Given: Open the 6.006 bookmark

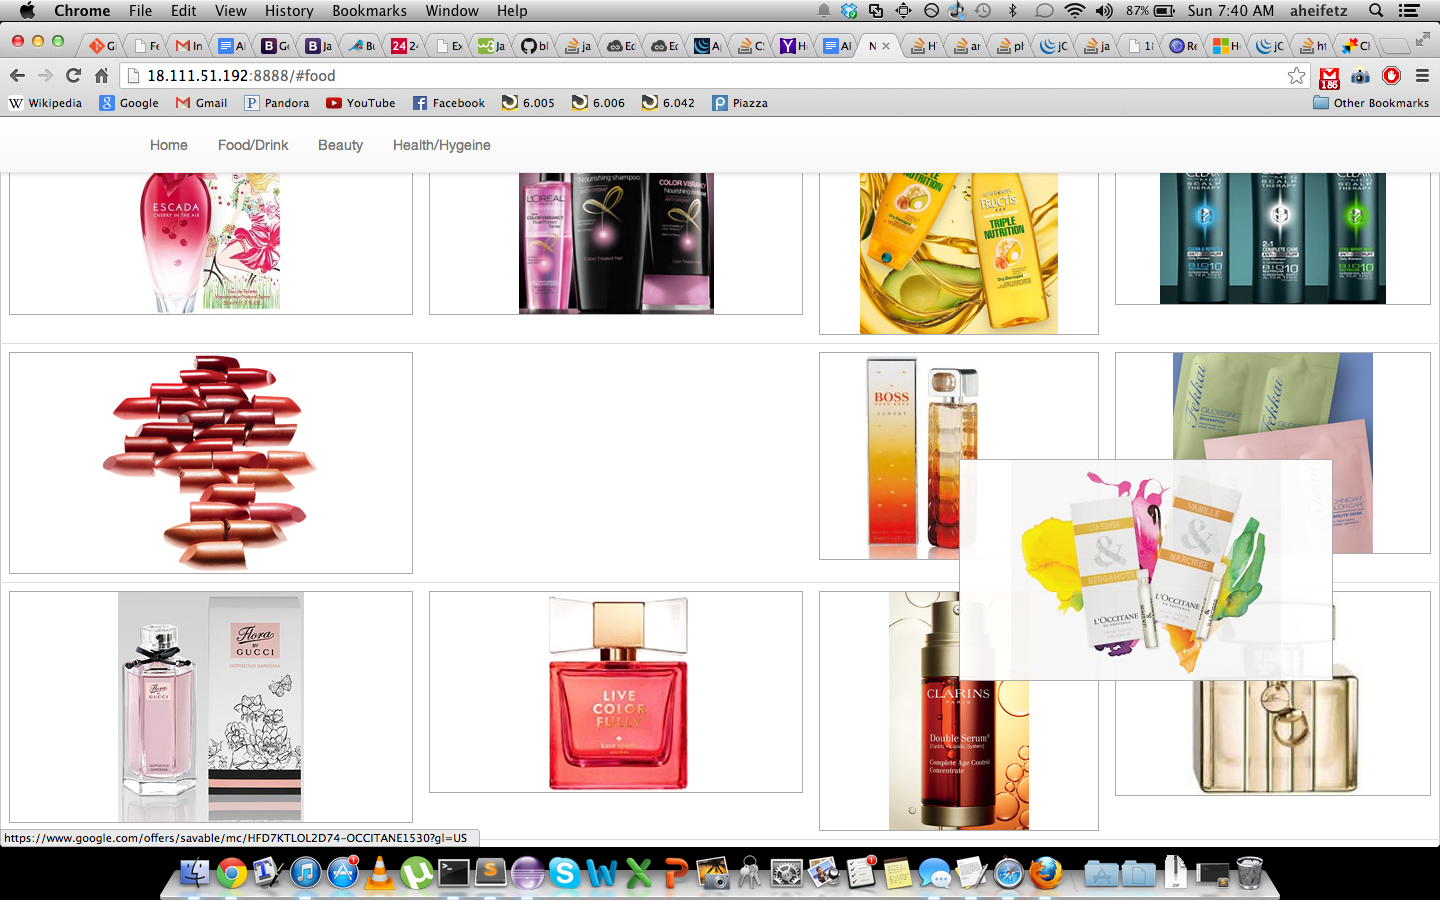Looking at the screenshot, I should click(598, 103).
